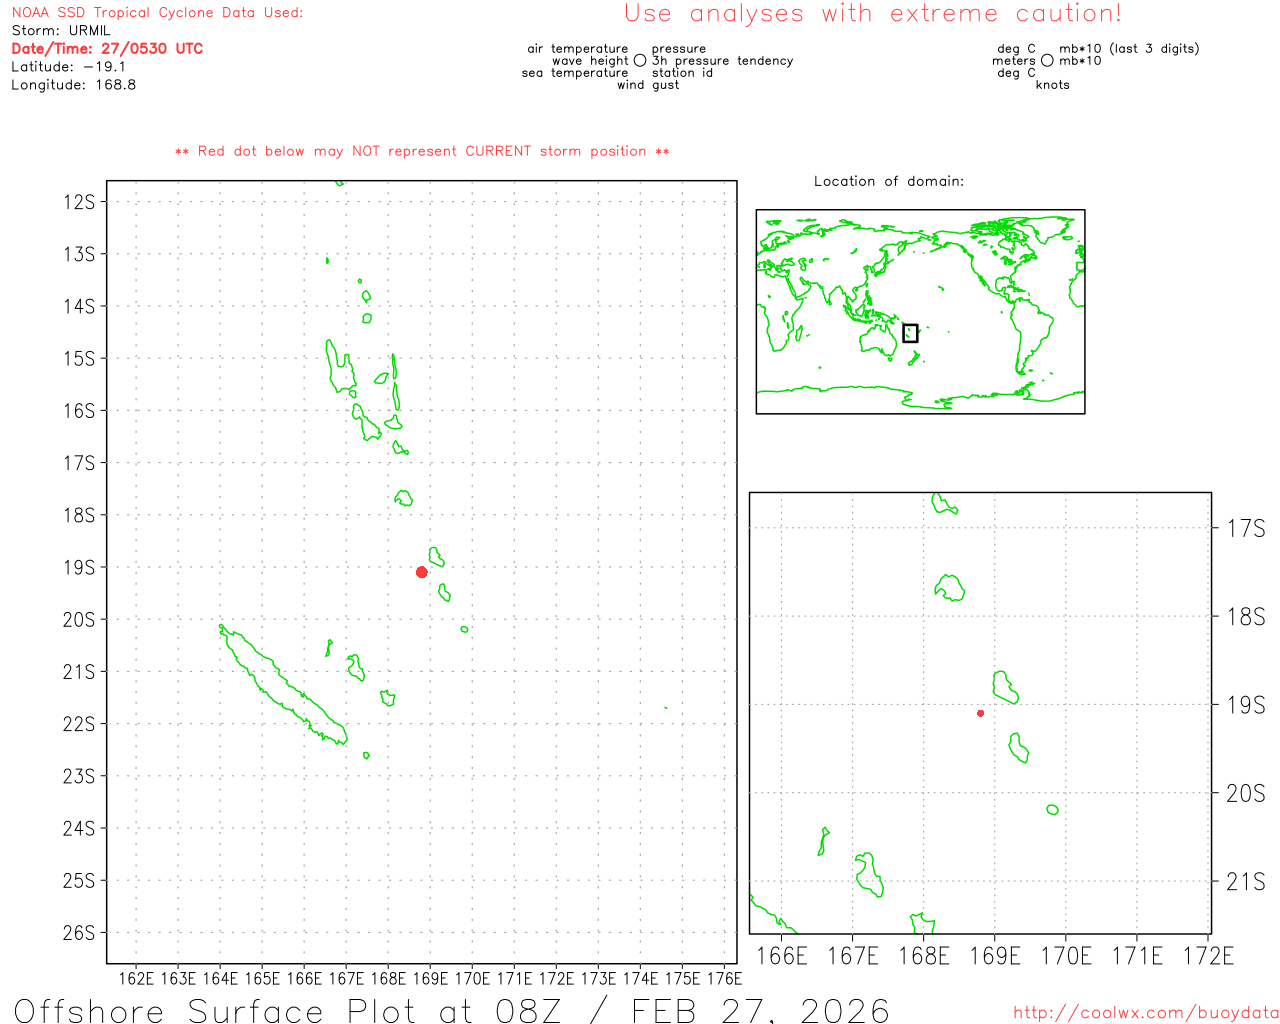1280x1024 pixels.
Task: Click 'air temperature' legend label
Action: coord(578,49)
